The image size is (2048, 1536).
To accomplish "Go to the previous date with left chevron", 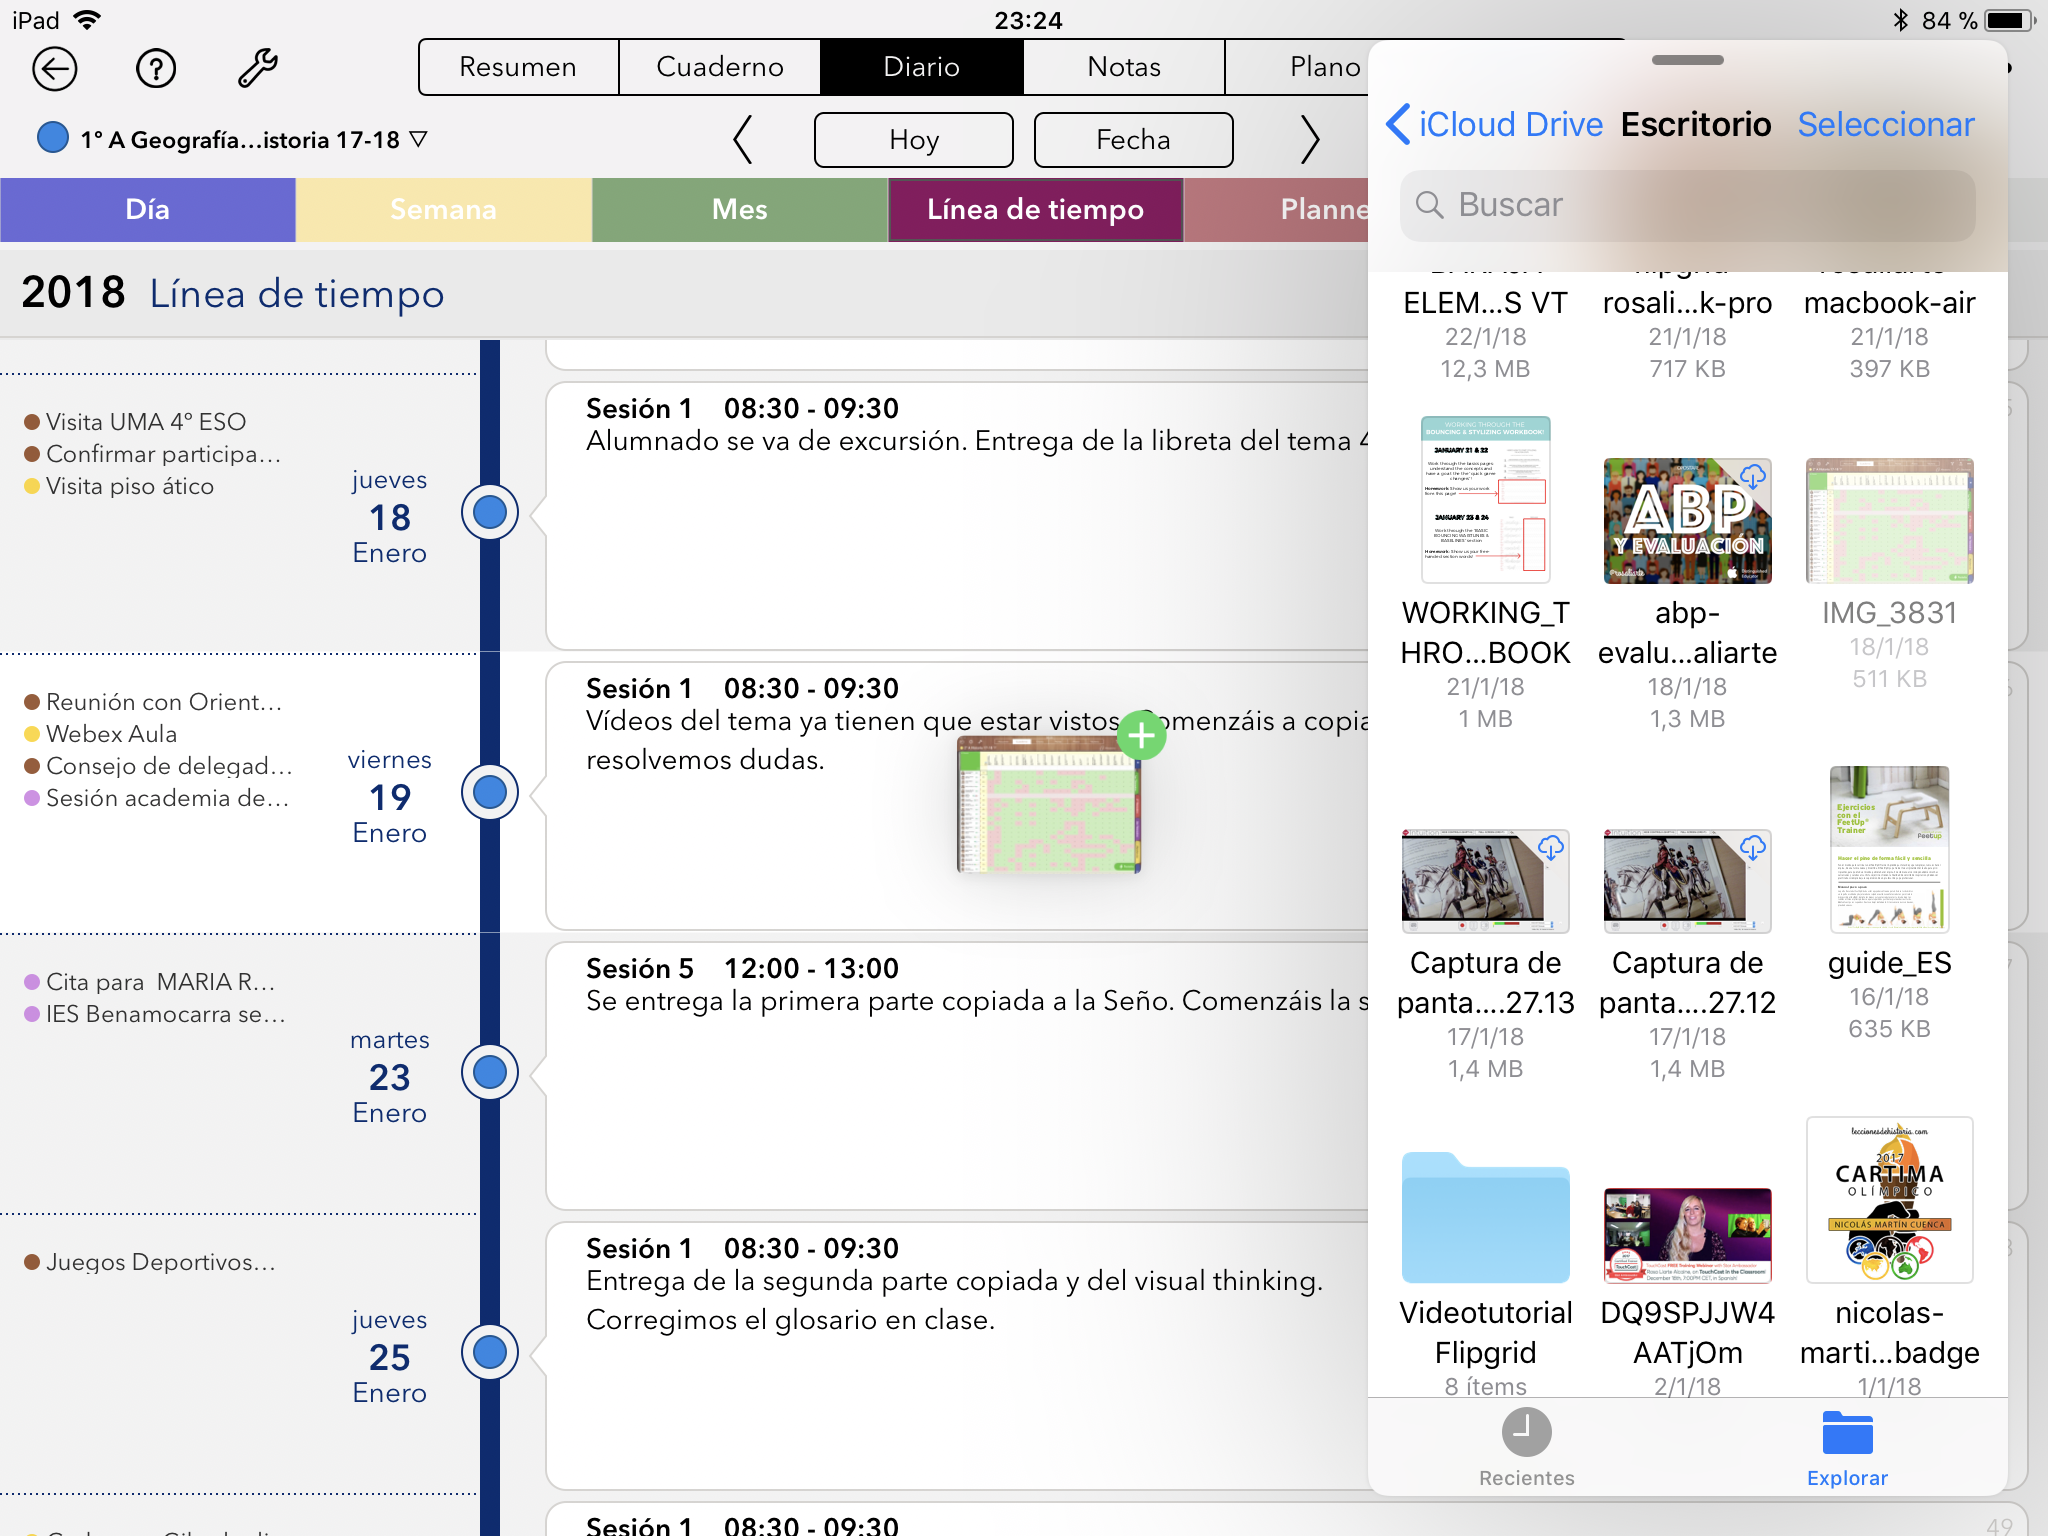I will coord(742,140).
